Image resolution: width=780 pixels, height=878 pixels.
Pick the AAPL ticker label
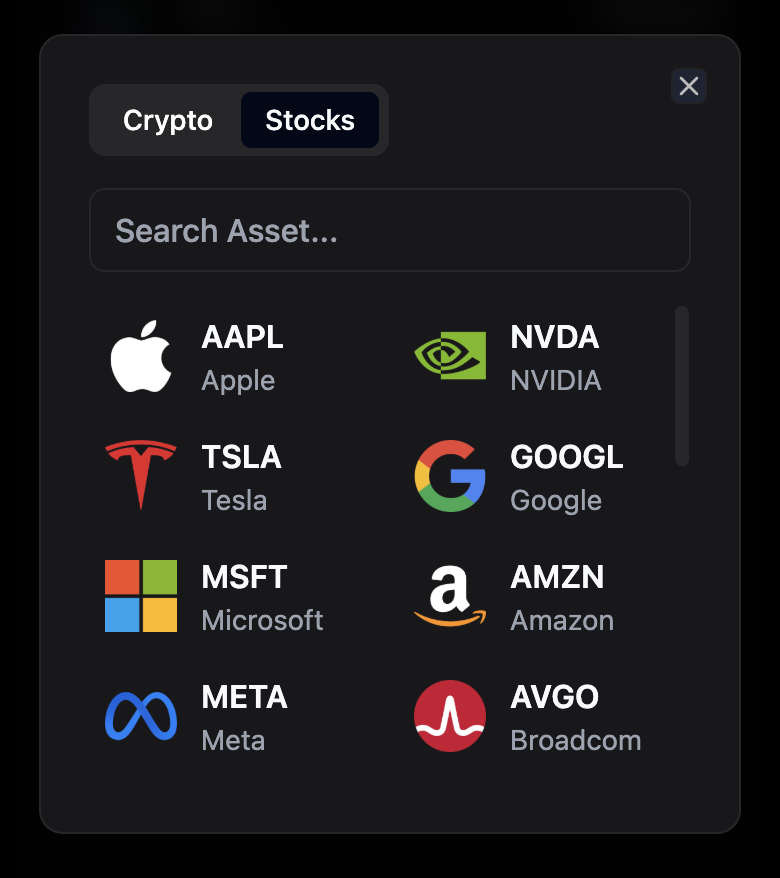pyautogui.click(x=242, y=337)
